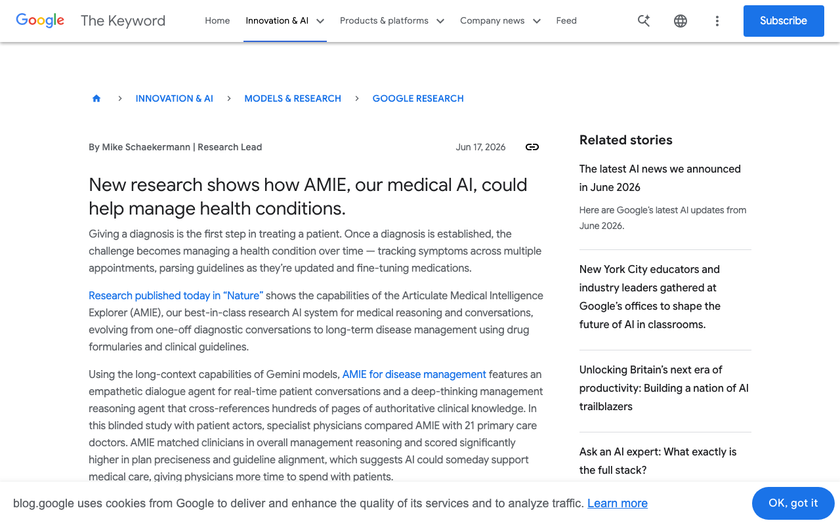Viewport: 840px width, 525px height.
Task: Click the date 'Jun 17, 2026'
Action: (x=481, y=147)
